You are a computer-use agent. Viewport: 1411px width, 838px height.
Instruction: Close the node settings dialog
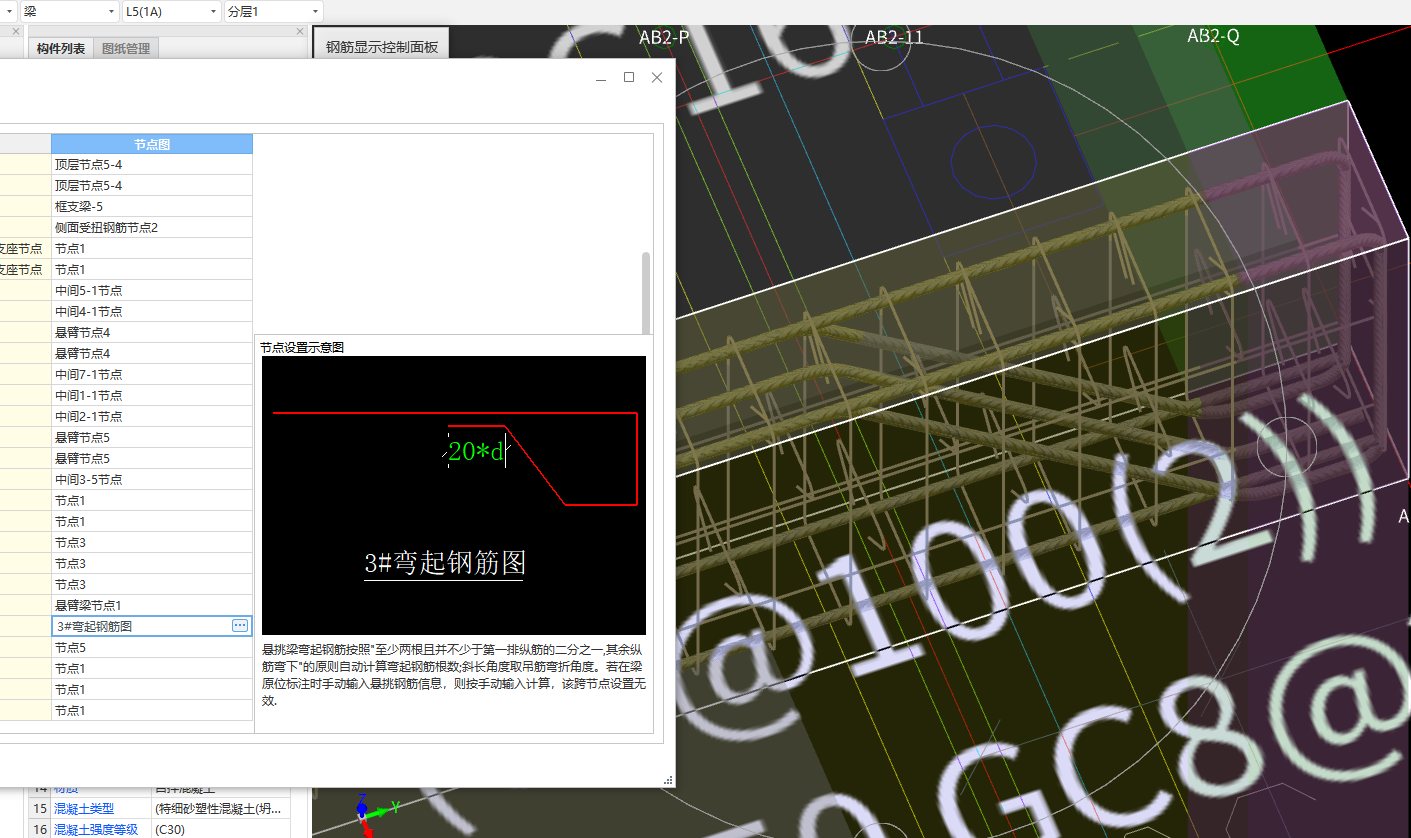(657, 77)
